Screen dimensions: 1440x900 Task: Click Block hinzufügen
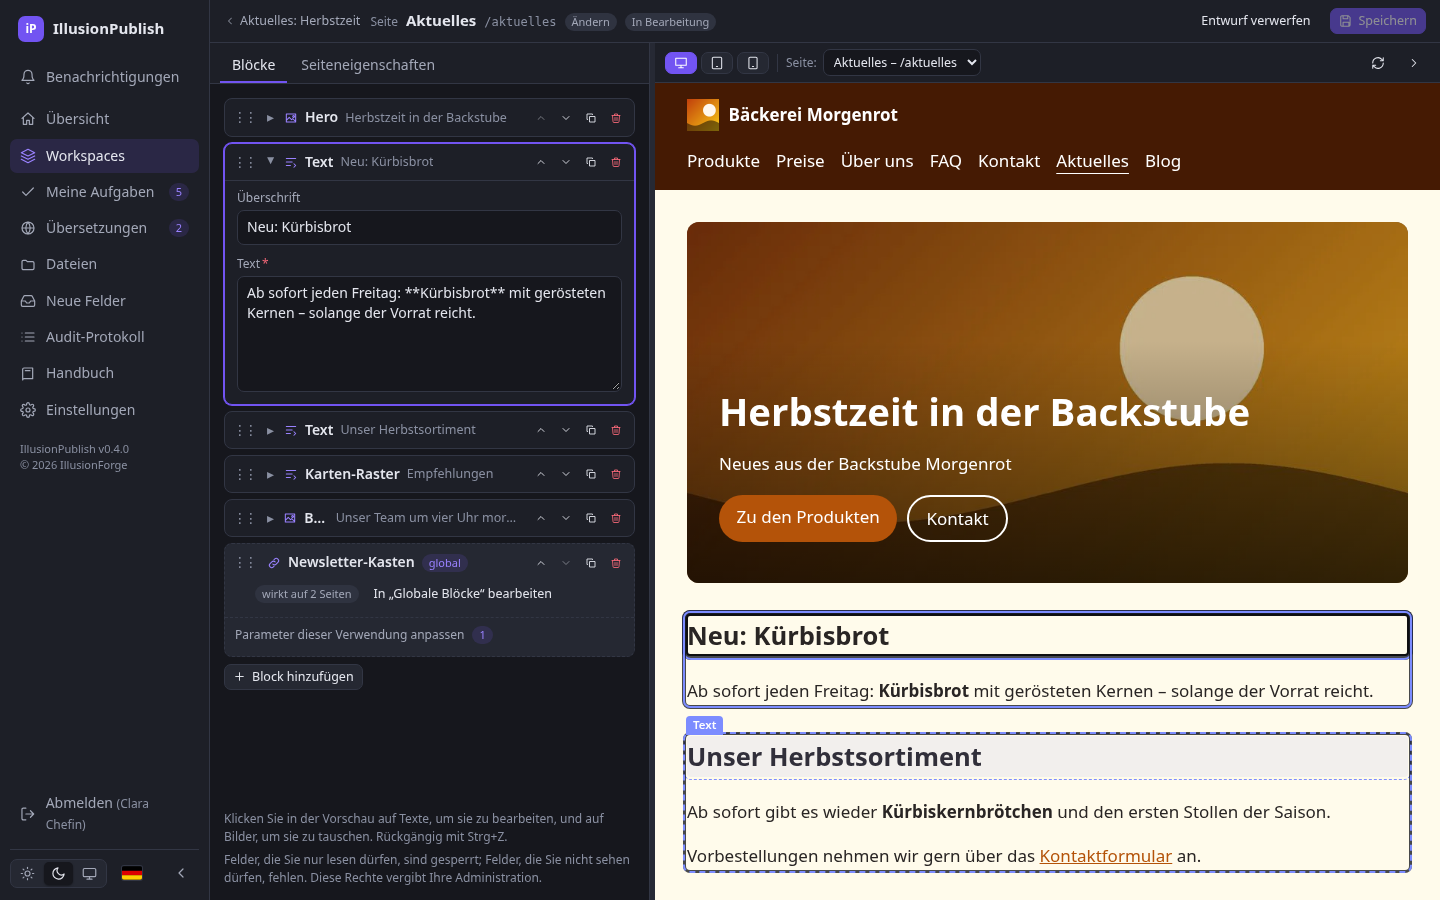pyautogui.click(x=293, y=677)
